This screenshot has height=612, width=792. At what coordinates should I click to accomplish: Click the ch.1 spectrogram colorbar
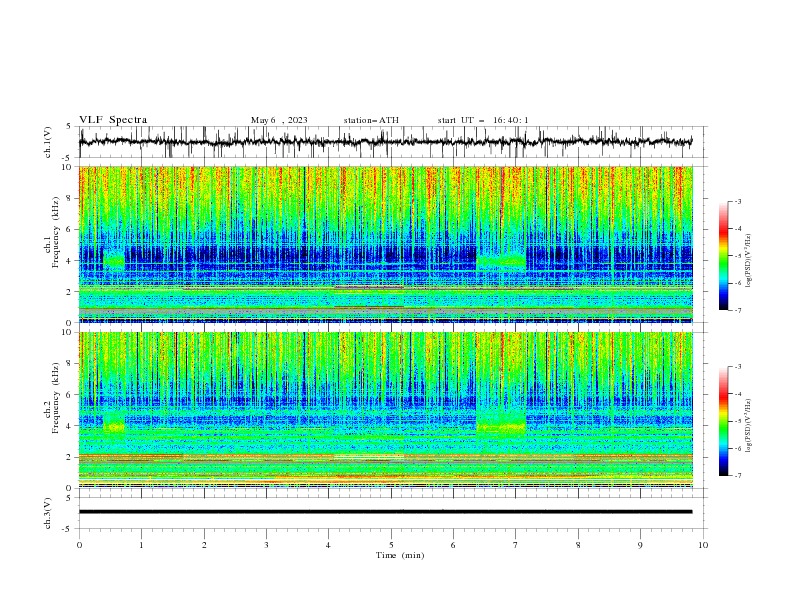tap(723, 256)
